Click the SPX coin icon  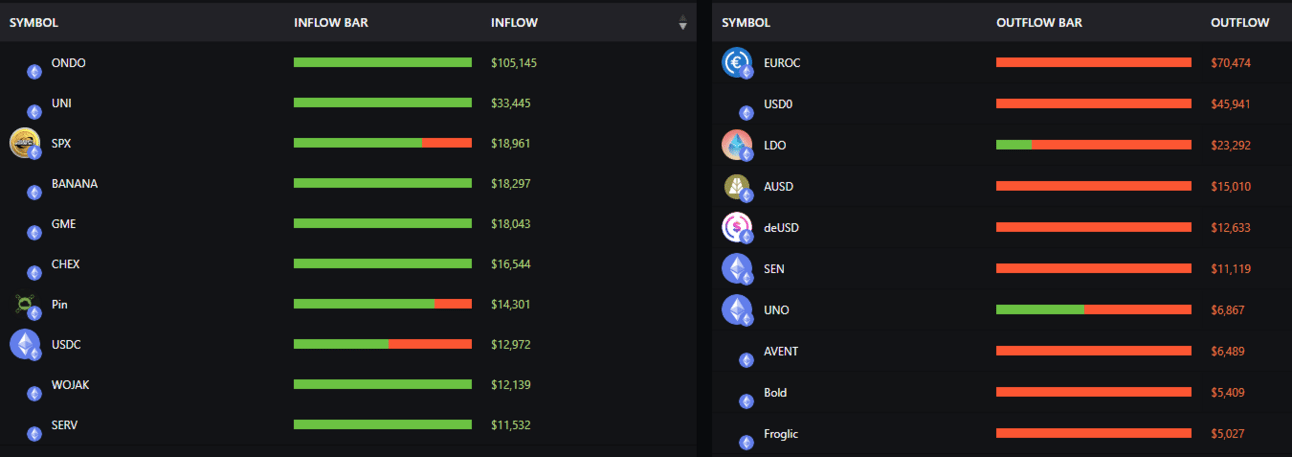pyautogui.click(x=25, y=144)
